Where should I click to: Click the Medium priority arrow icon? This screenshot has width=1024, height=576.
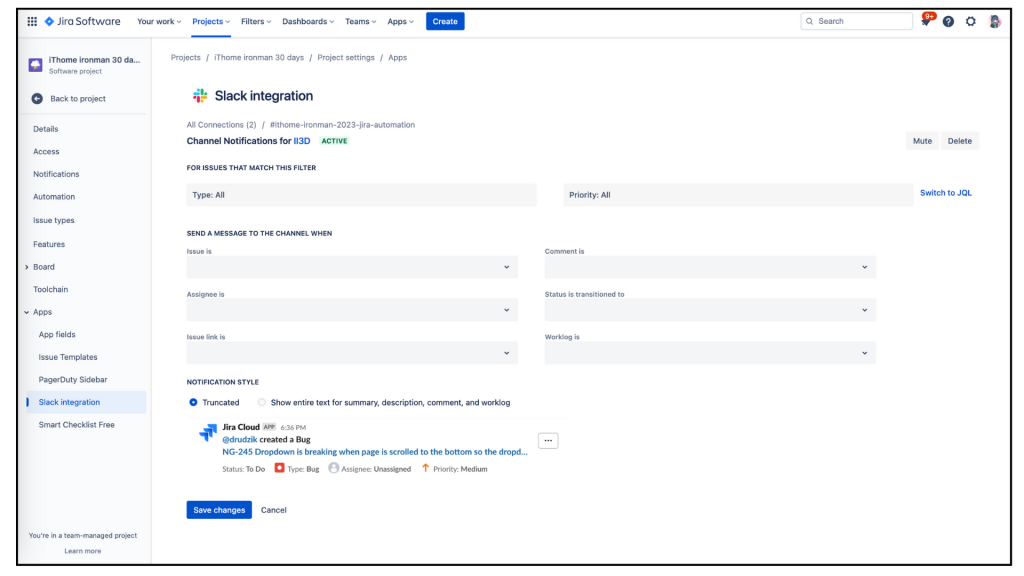click(x=425, y=468)
